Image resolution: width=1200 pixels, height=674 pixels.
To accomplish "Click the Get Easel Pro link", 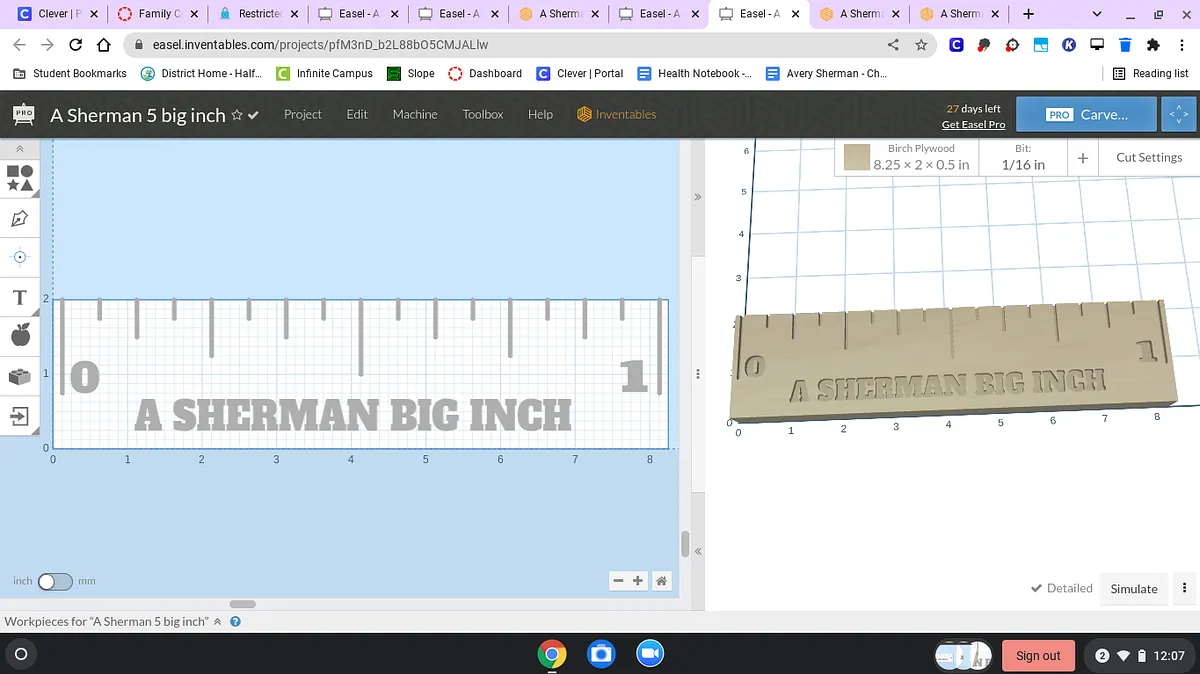I will point(973,124).
